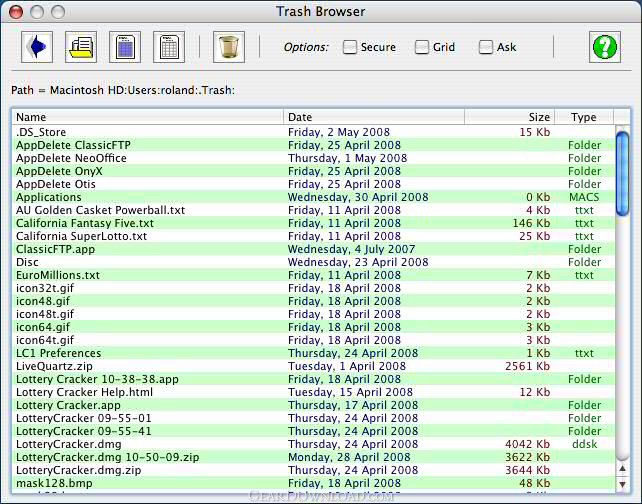Click the trash can toolbar icon

(x=228, y=47)
